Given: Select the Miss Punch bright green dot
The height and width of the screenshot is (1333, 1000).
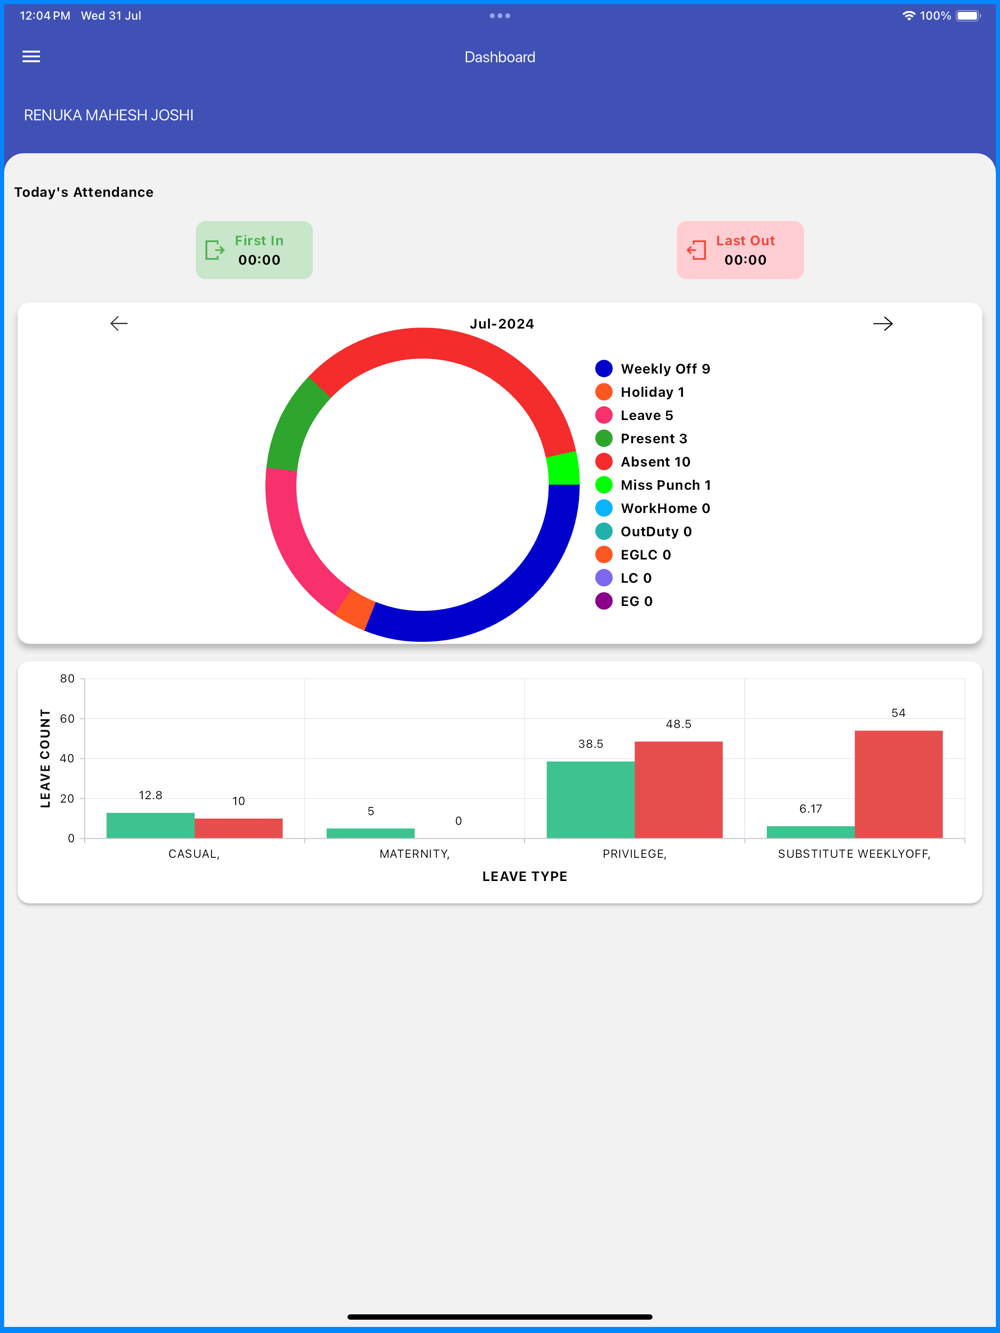Looking at the screenshot, I should tap(604, 485).
